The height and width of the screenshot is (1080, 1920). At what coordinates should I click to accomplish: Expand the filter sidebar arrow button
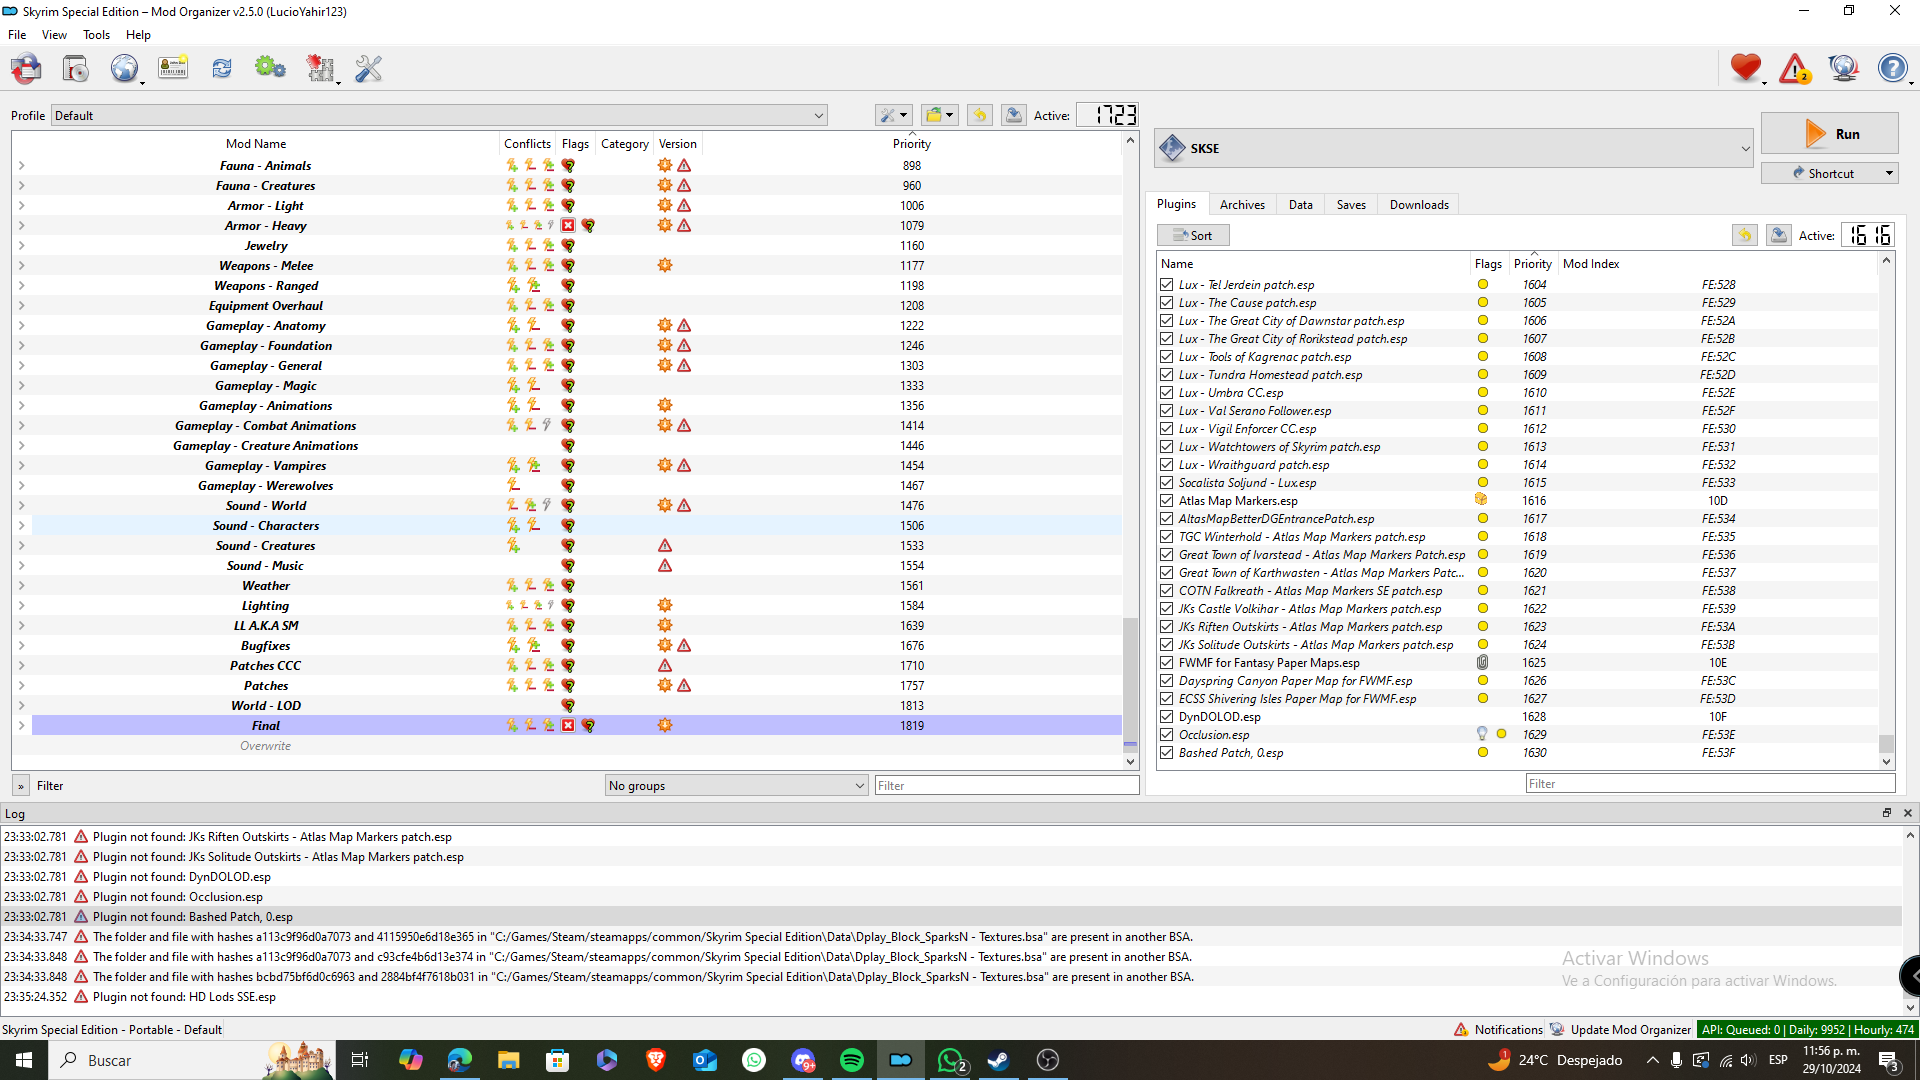click(20, 786)
